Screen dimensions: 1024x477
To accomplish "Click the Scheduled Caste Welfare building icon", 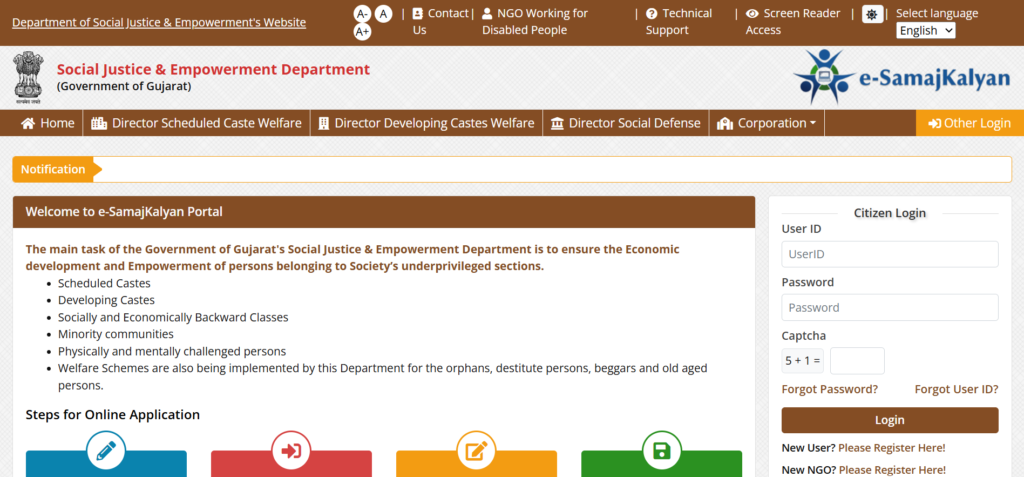I will point(99,123).
